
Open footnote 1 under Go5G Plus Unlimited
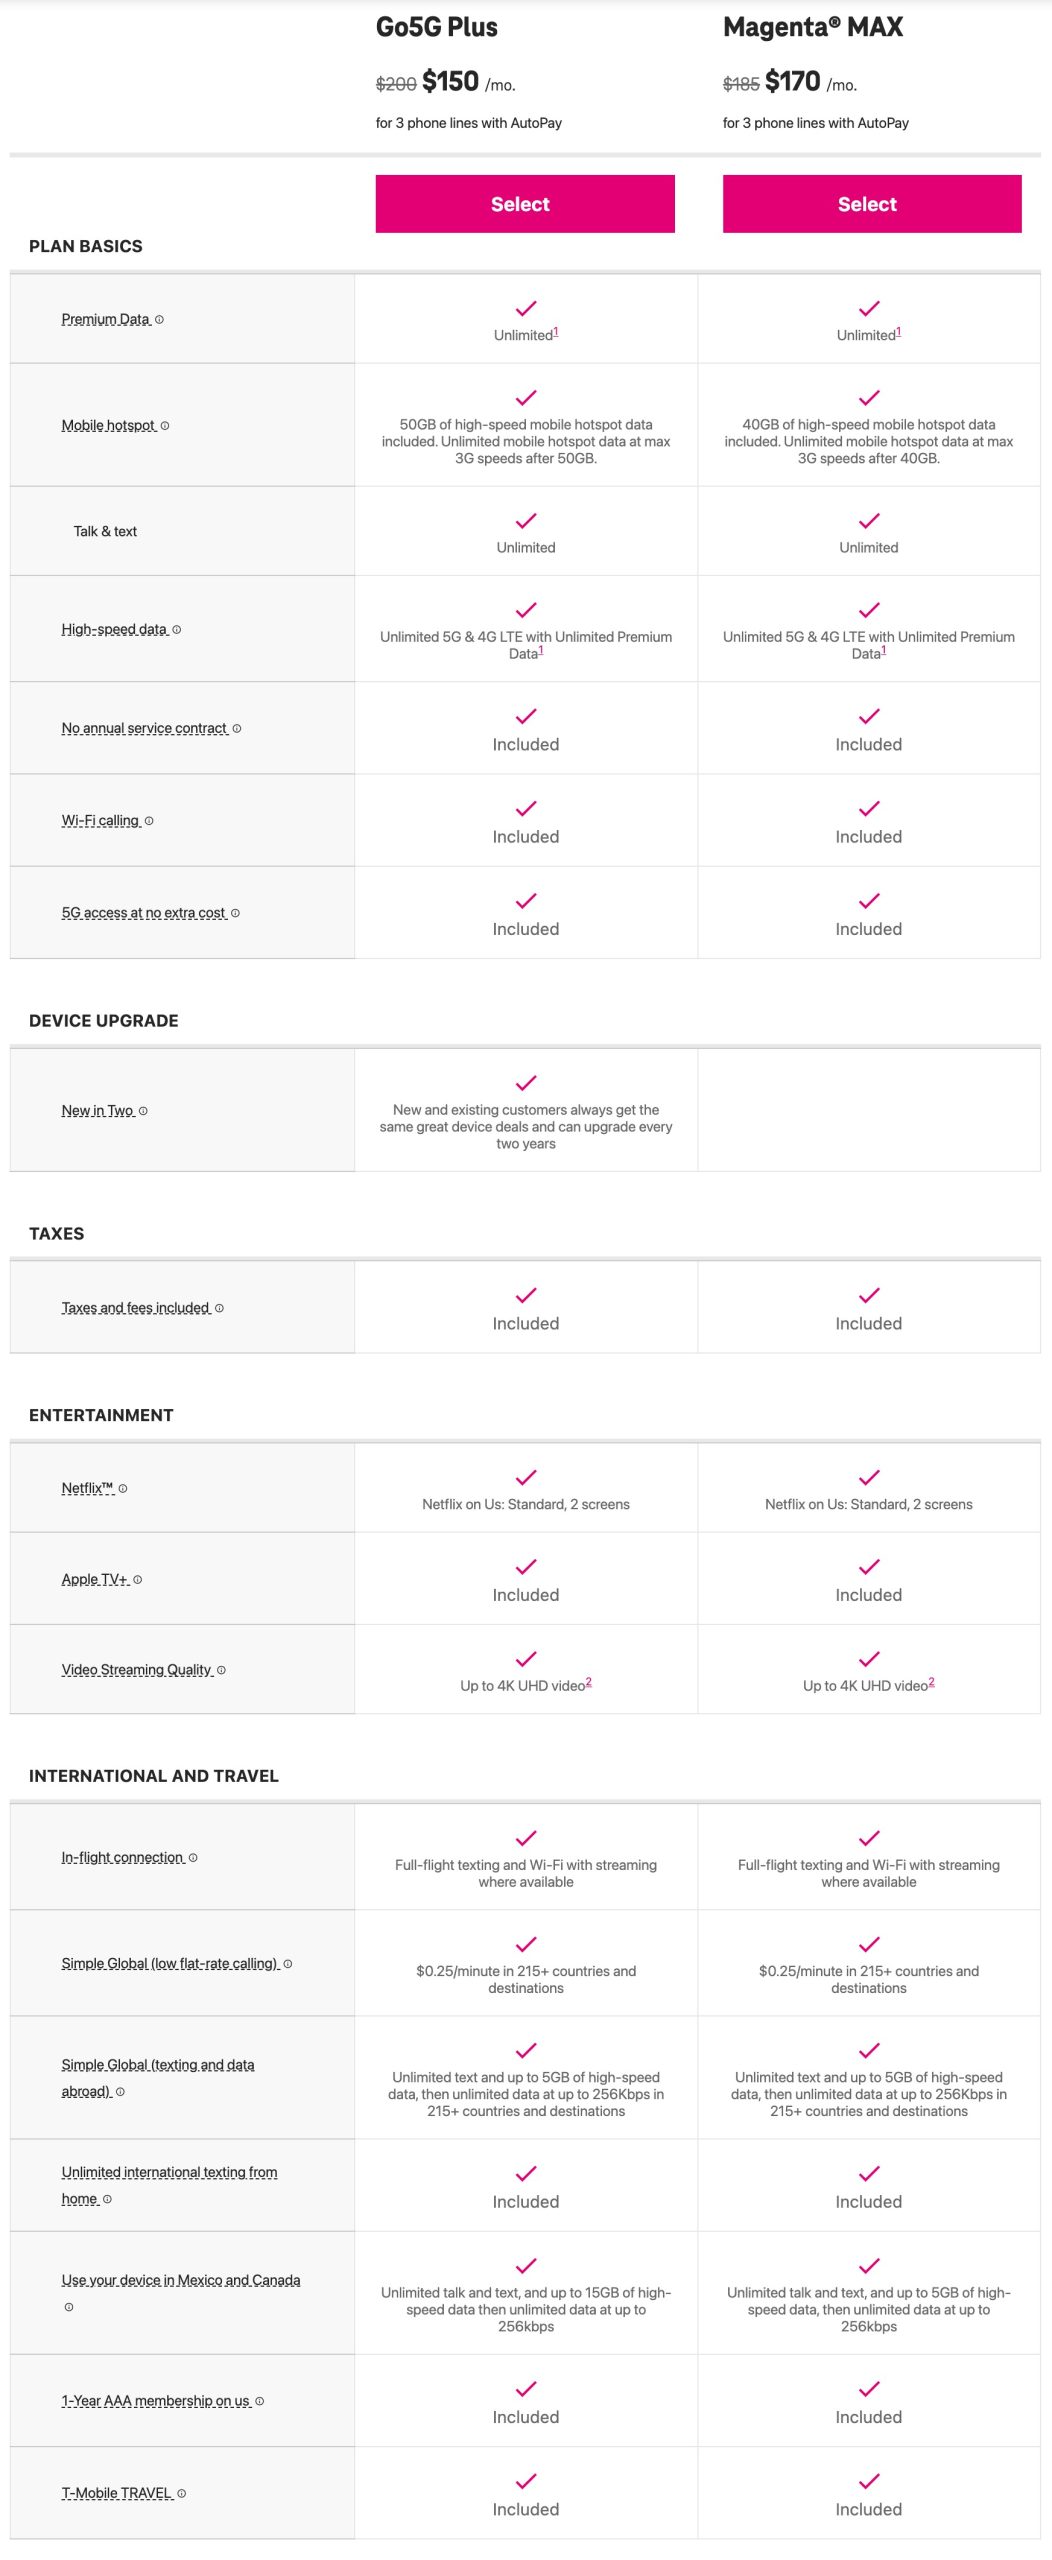(558, 328)
